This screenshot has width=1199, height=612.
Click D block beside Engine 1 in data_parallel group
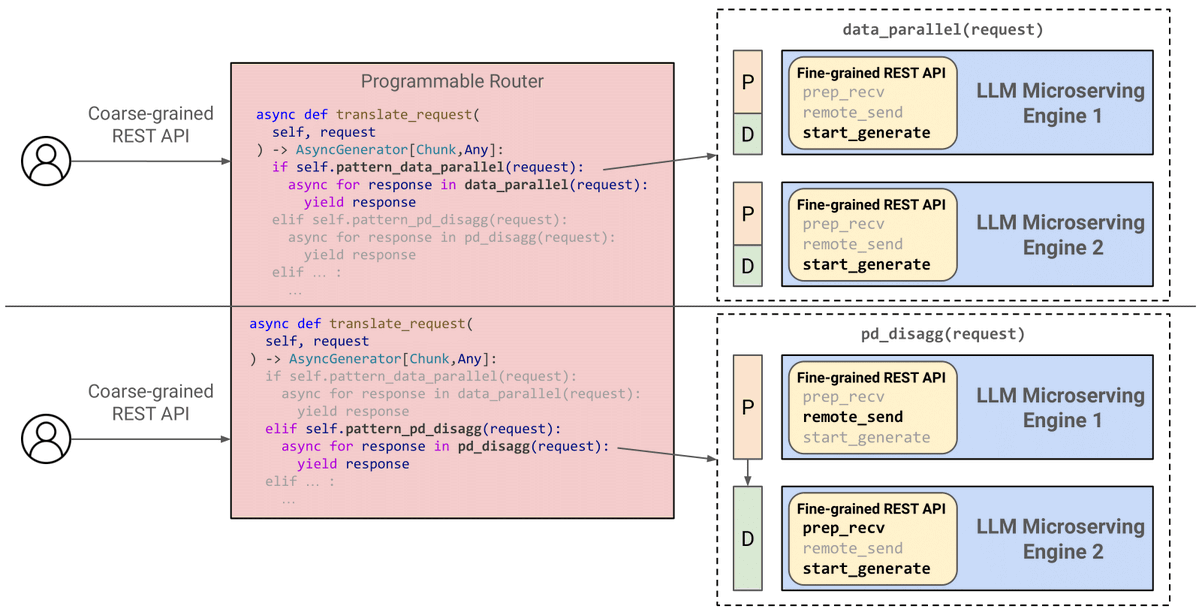[748, 134]
